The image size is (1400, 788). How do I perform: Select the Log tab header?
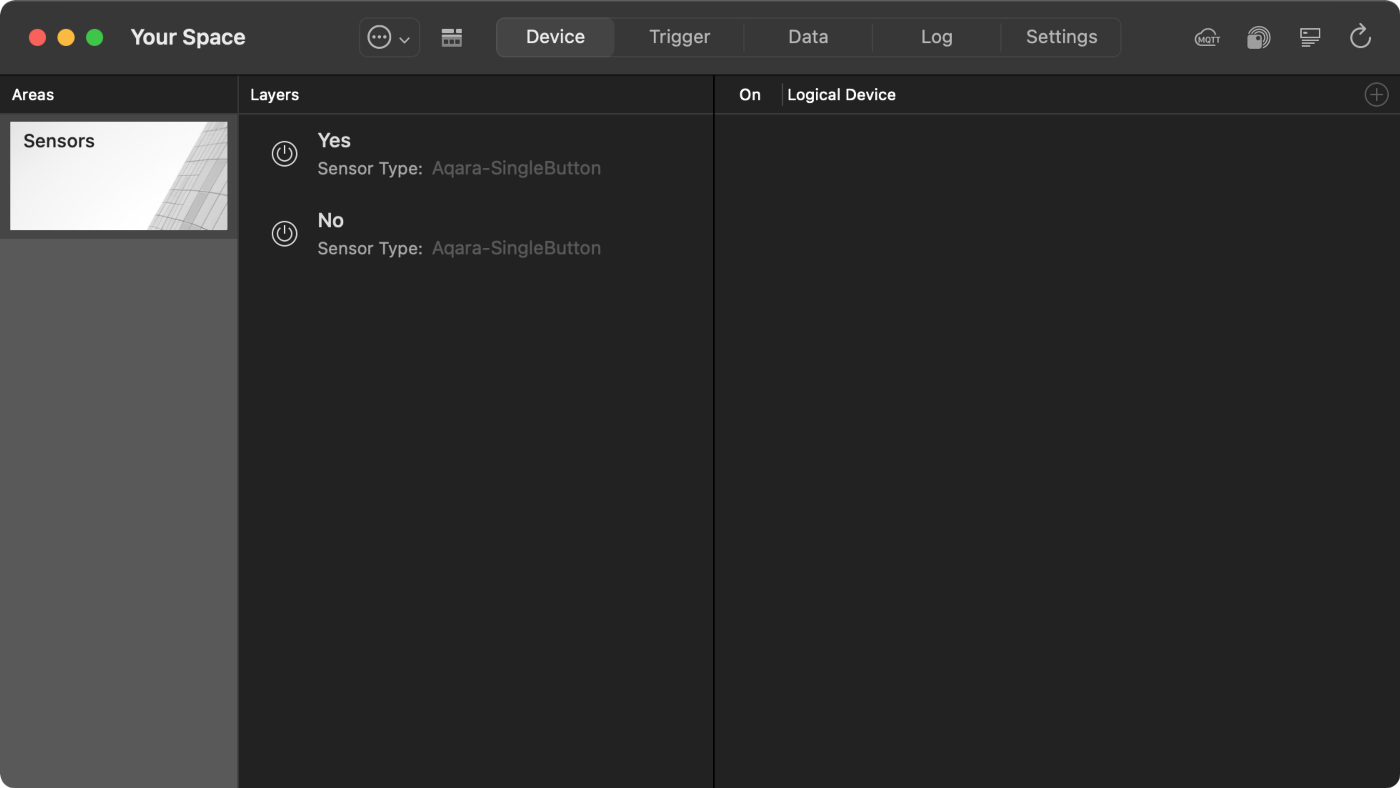(936, 36)
